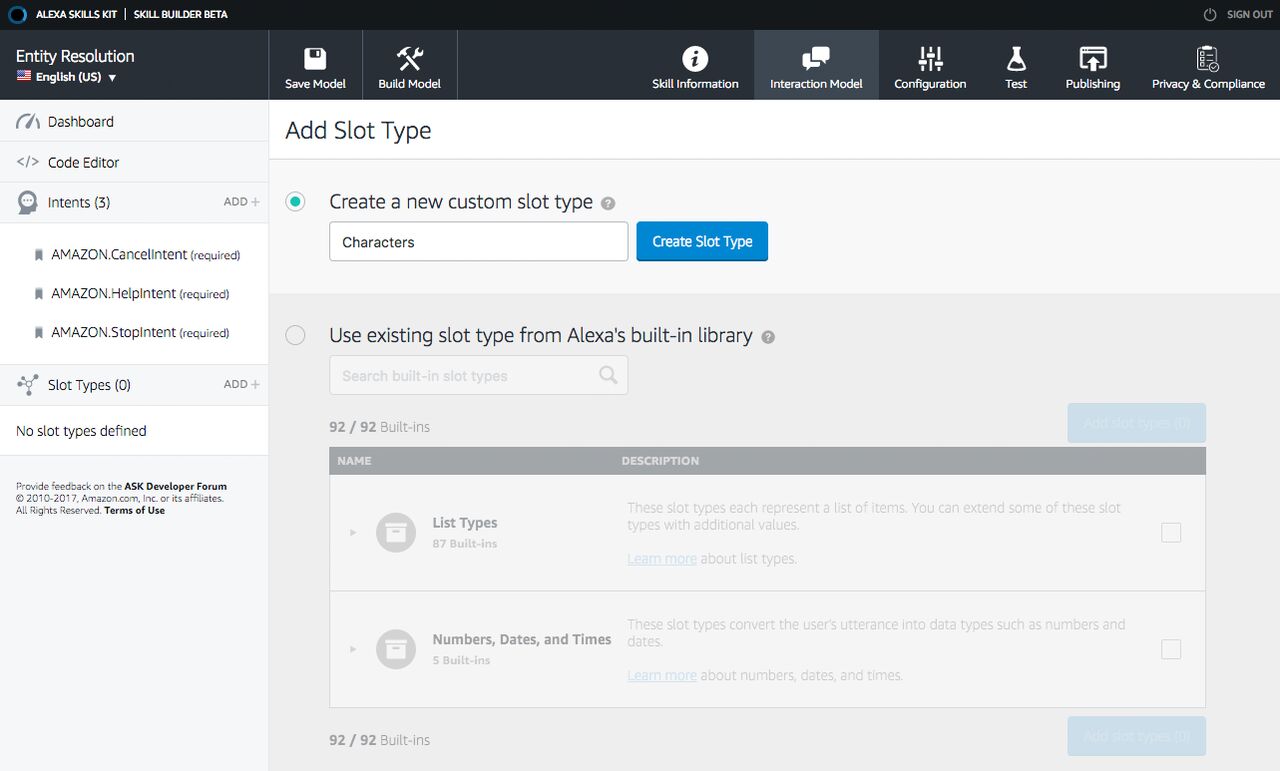Click Learn more about list types
Screen dimensions: 1280x771
point(662,559)
